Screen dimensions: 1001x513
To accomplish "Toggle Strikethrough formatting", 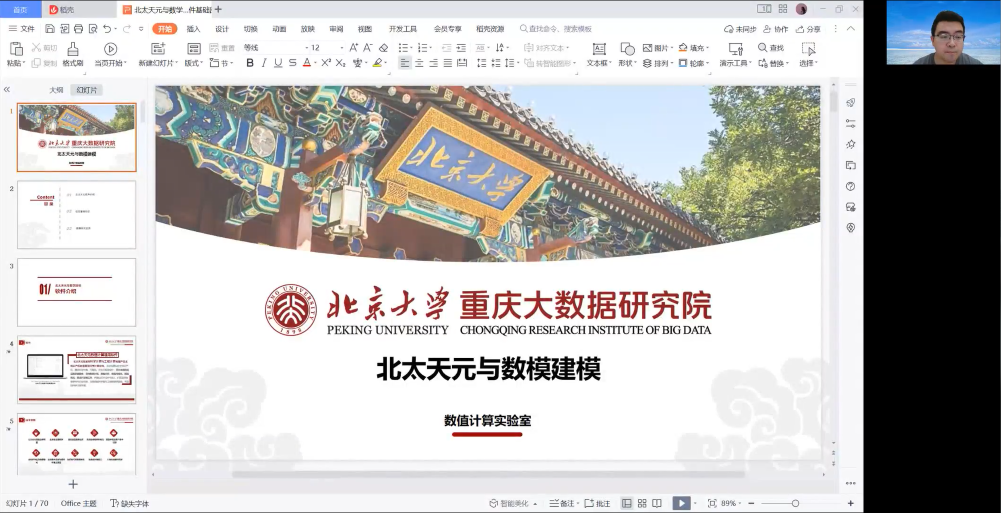I will click(x=292, y=63).
